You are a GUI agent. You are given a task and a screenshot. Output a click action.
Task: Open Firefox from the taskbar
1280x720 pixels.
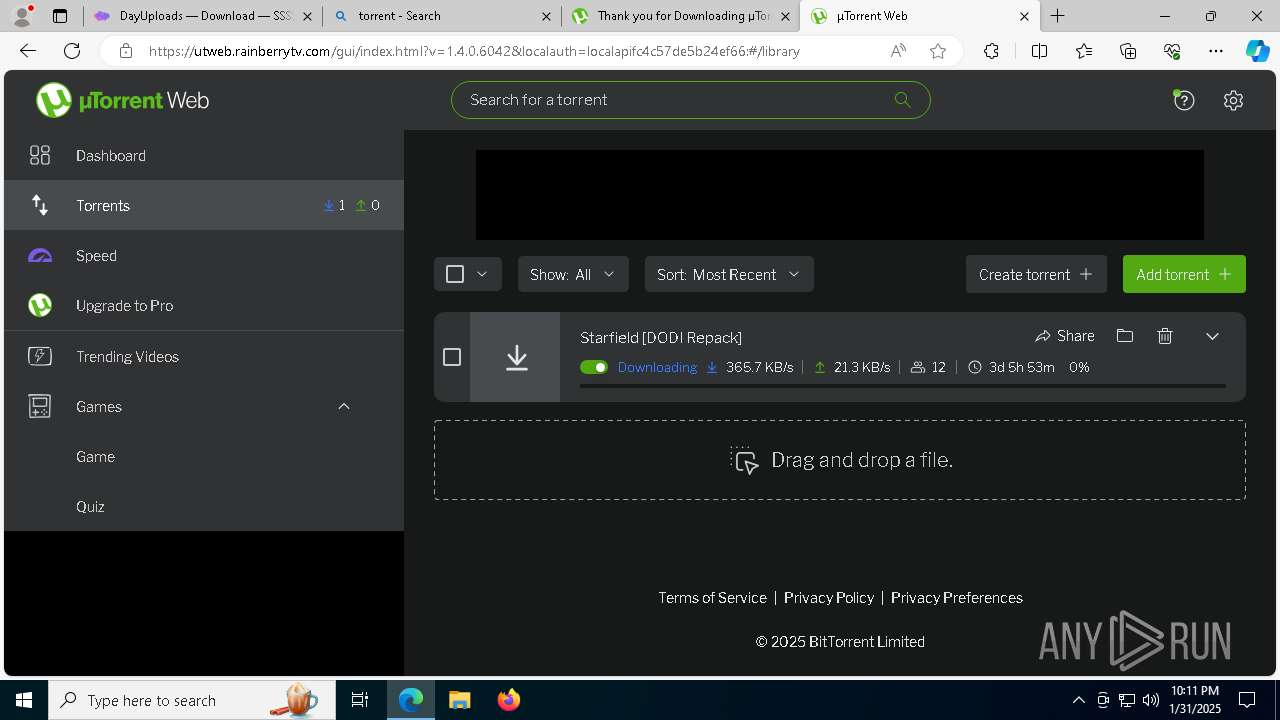click(x=508, y=700)
